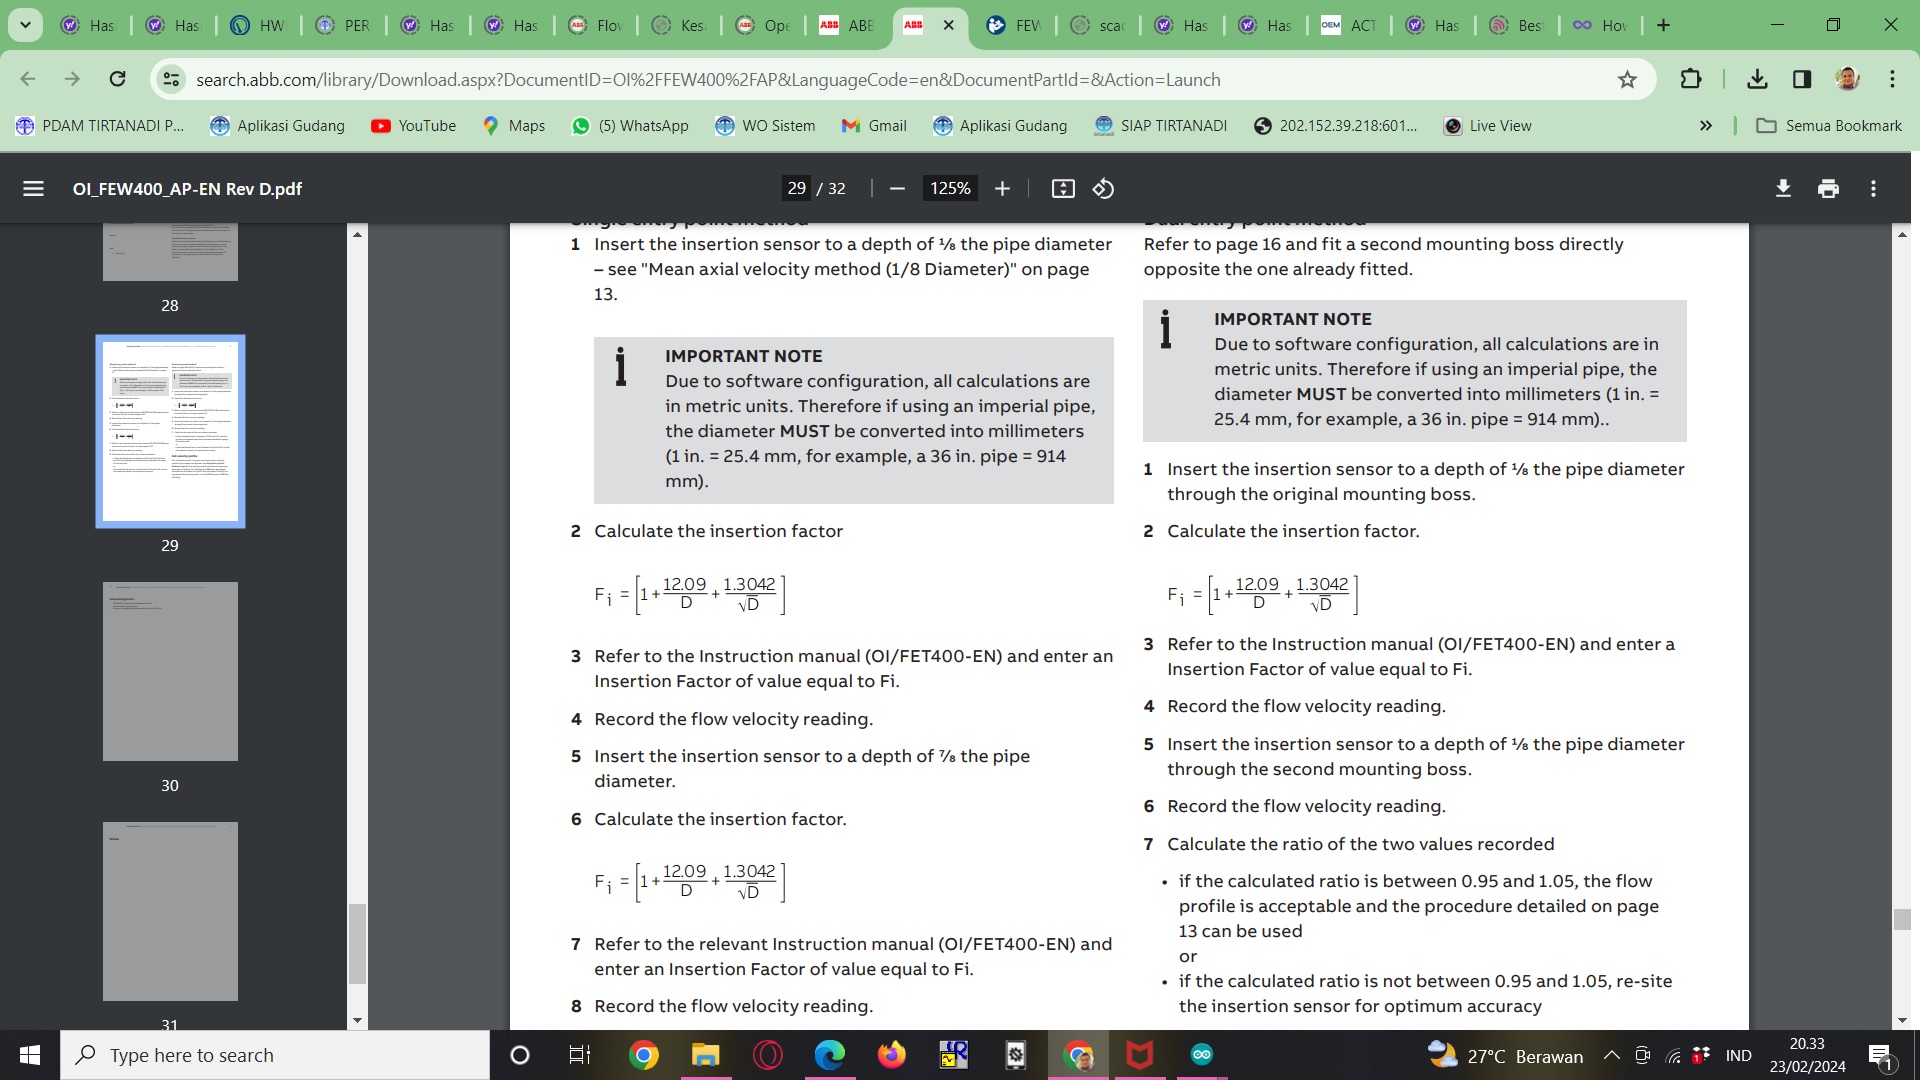
Task: Go back to previous page
Action: coord(28,79)
